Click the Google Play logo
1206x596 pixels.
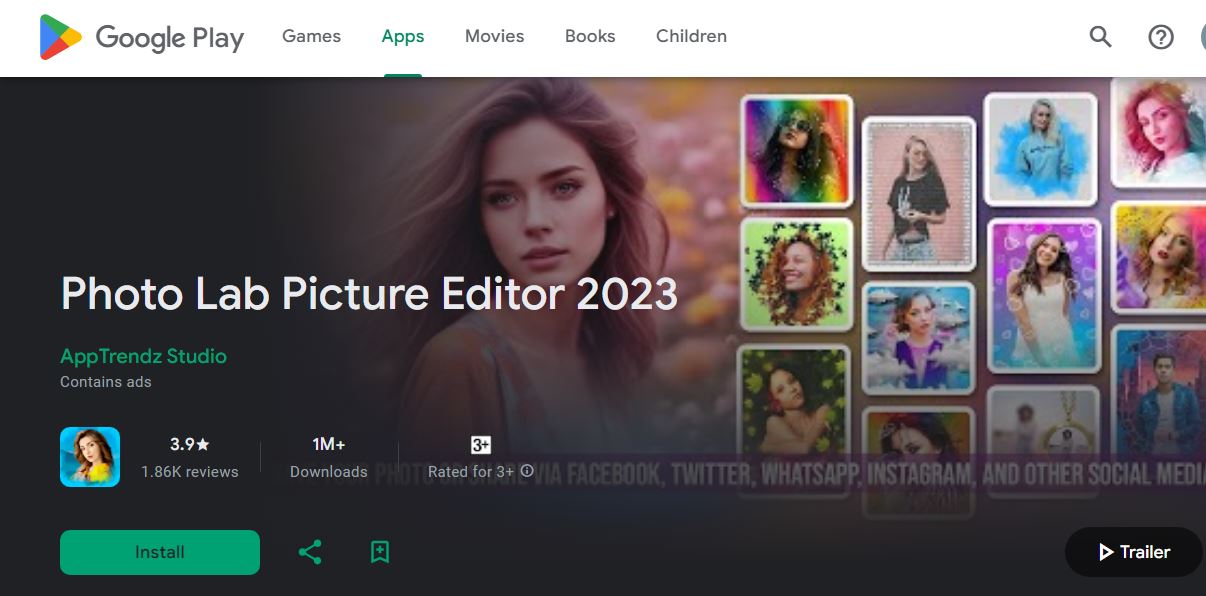[140, 37]
